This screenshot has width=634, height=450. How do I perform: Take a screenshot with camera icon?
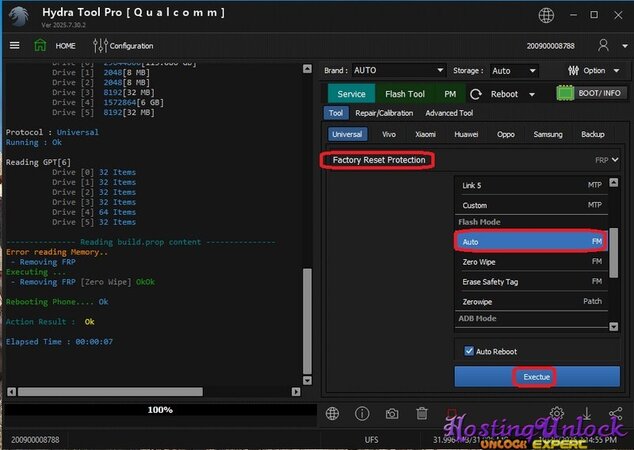coord(392,413)
